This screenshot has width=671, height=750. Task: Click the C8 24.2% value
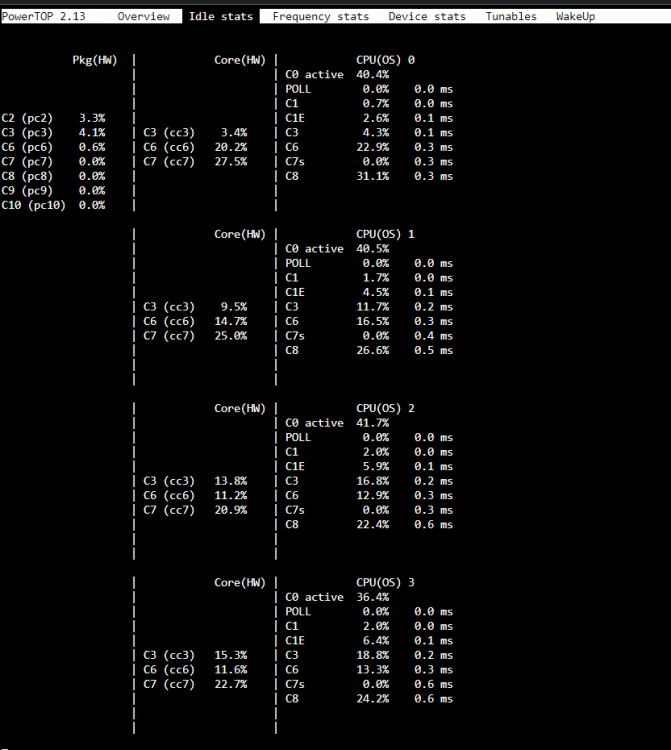[373, 698]
